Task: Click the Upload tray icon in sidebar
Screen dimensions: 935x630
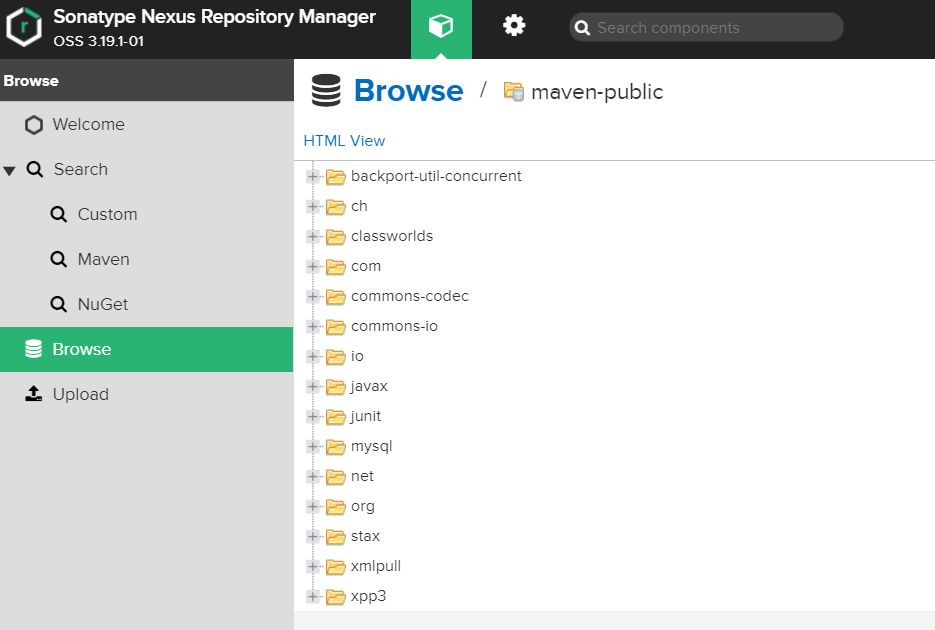Action: (x=33, y=393)
